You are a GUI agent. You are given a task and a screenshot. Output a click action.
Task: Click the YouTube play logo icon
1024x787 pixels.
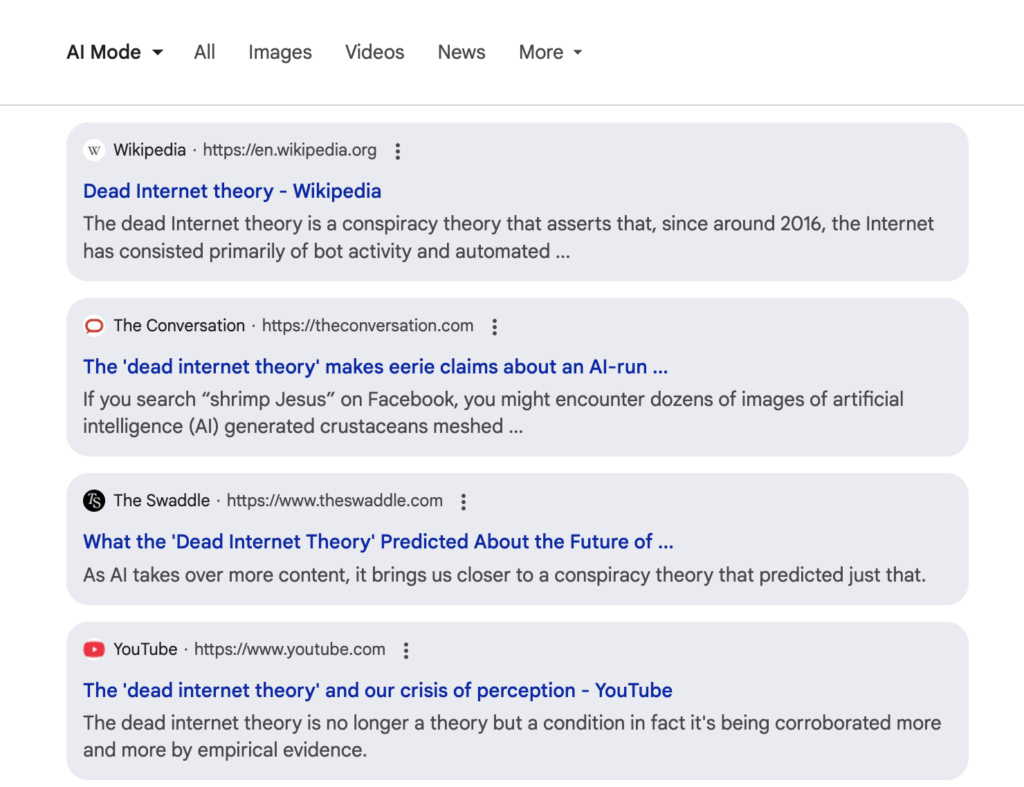pos(94,650)
